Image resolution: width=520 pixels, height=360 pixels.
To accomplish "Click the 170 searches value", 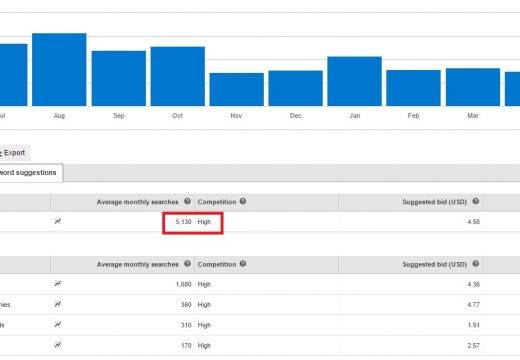I will coord(186,345).
